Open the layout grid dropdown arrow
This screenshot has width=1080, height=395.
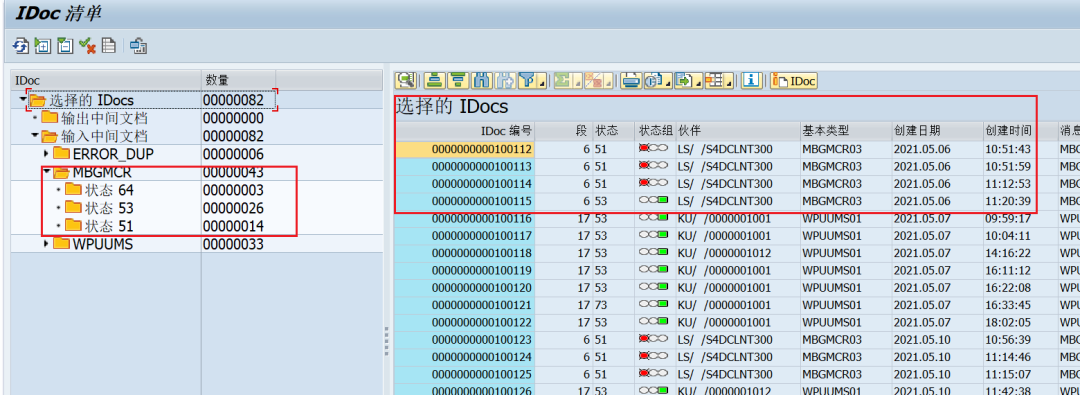click(729, 83)
